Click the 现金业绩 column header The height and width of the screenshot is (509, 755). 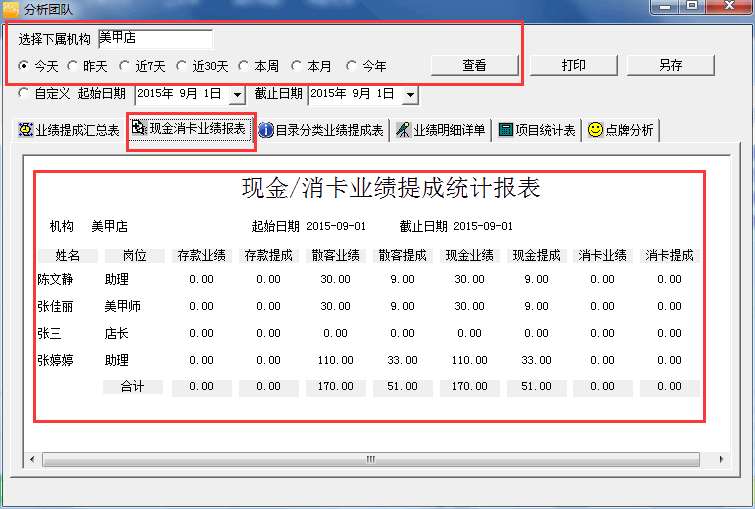pyautogui.click(x=469, y=256)
